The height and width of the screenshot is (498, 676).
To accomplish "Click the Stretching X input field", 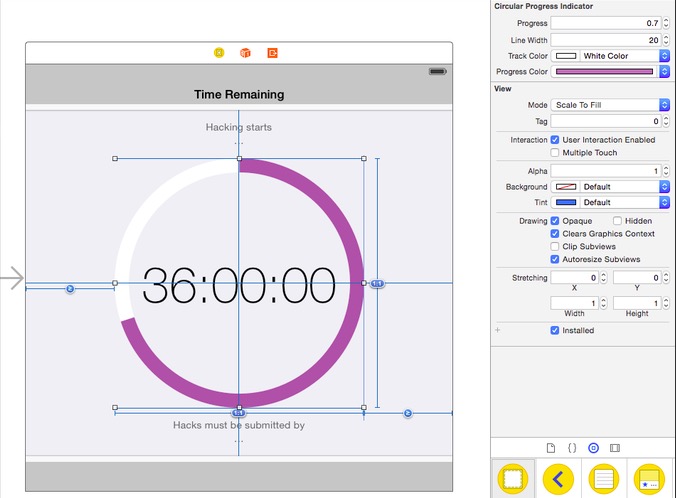I will [x=575, y=278].
